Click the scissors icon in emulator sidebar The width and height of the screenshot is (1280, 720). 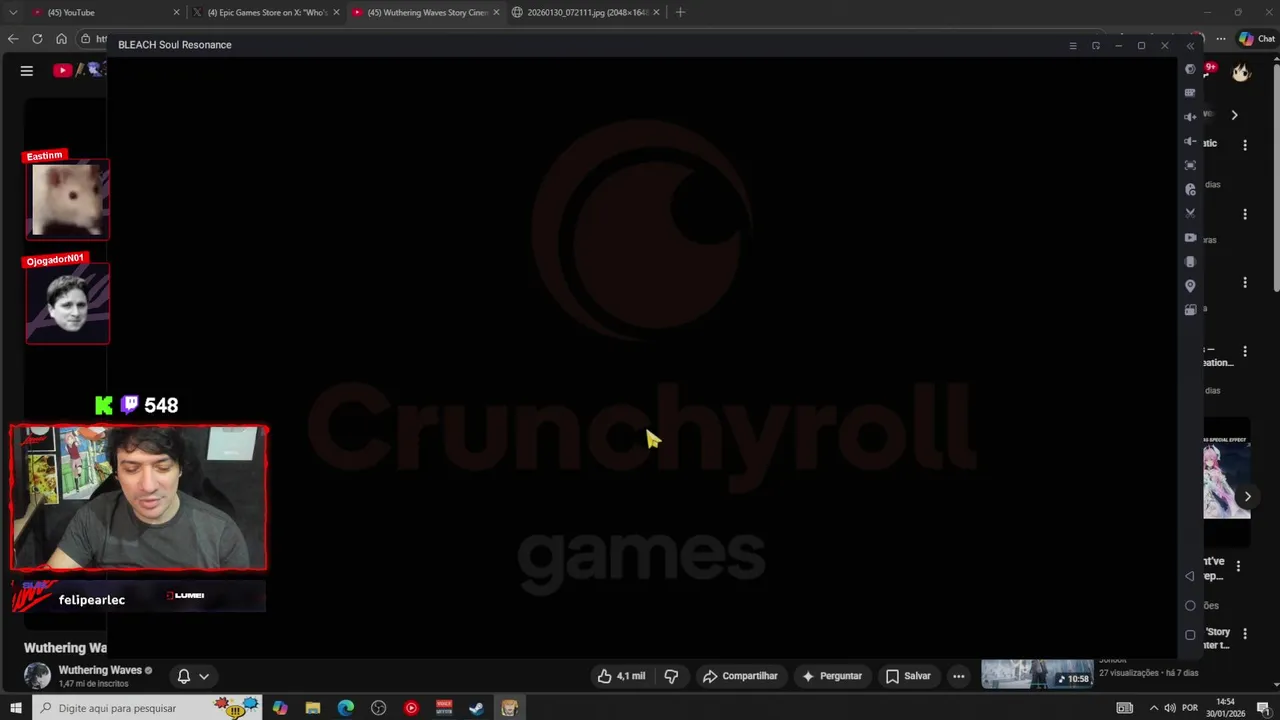[x=1190, y=213]
